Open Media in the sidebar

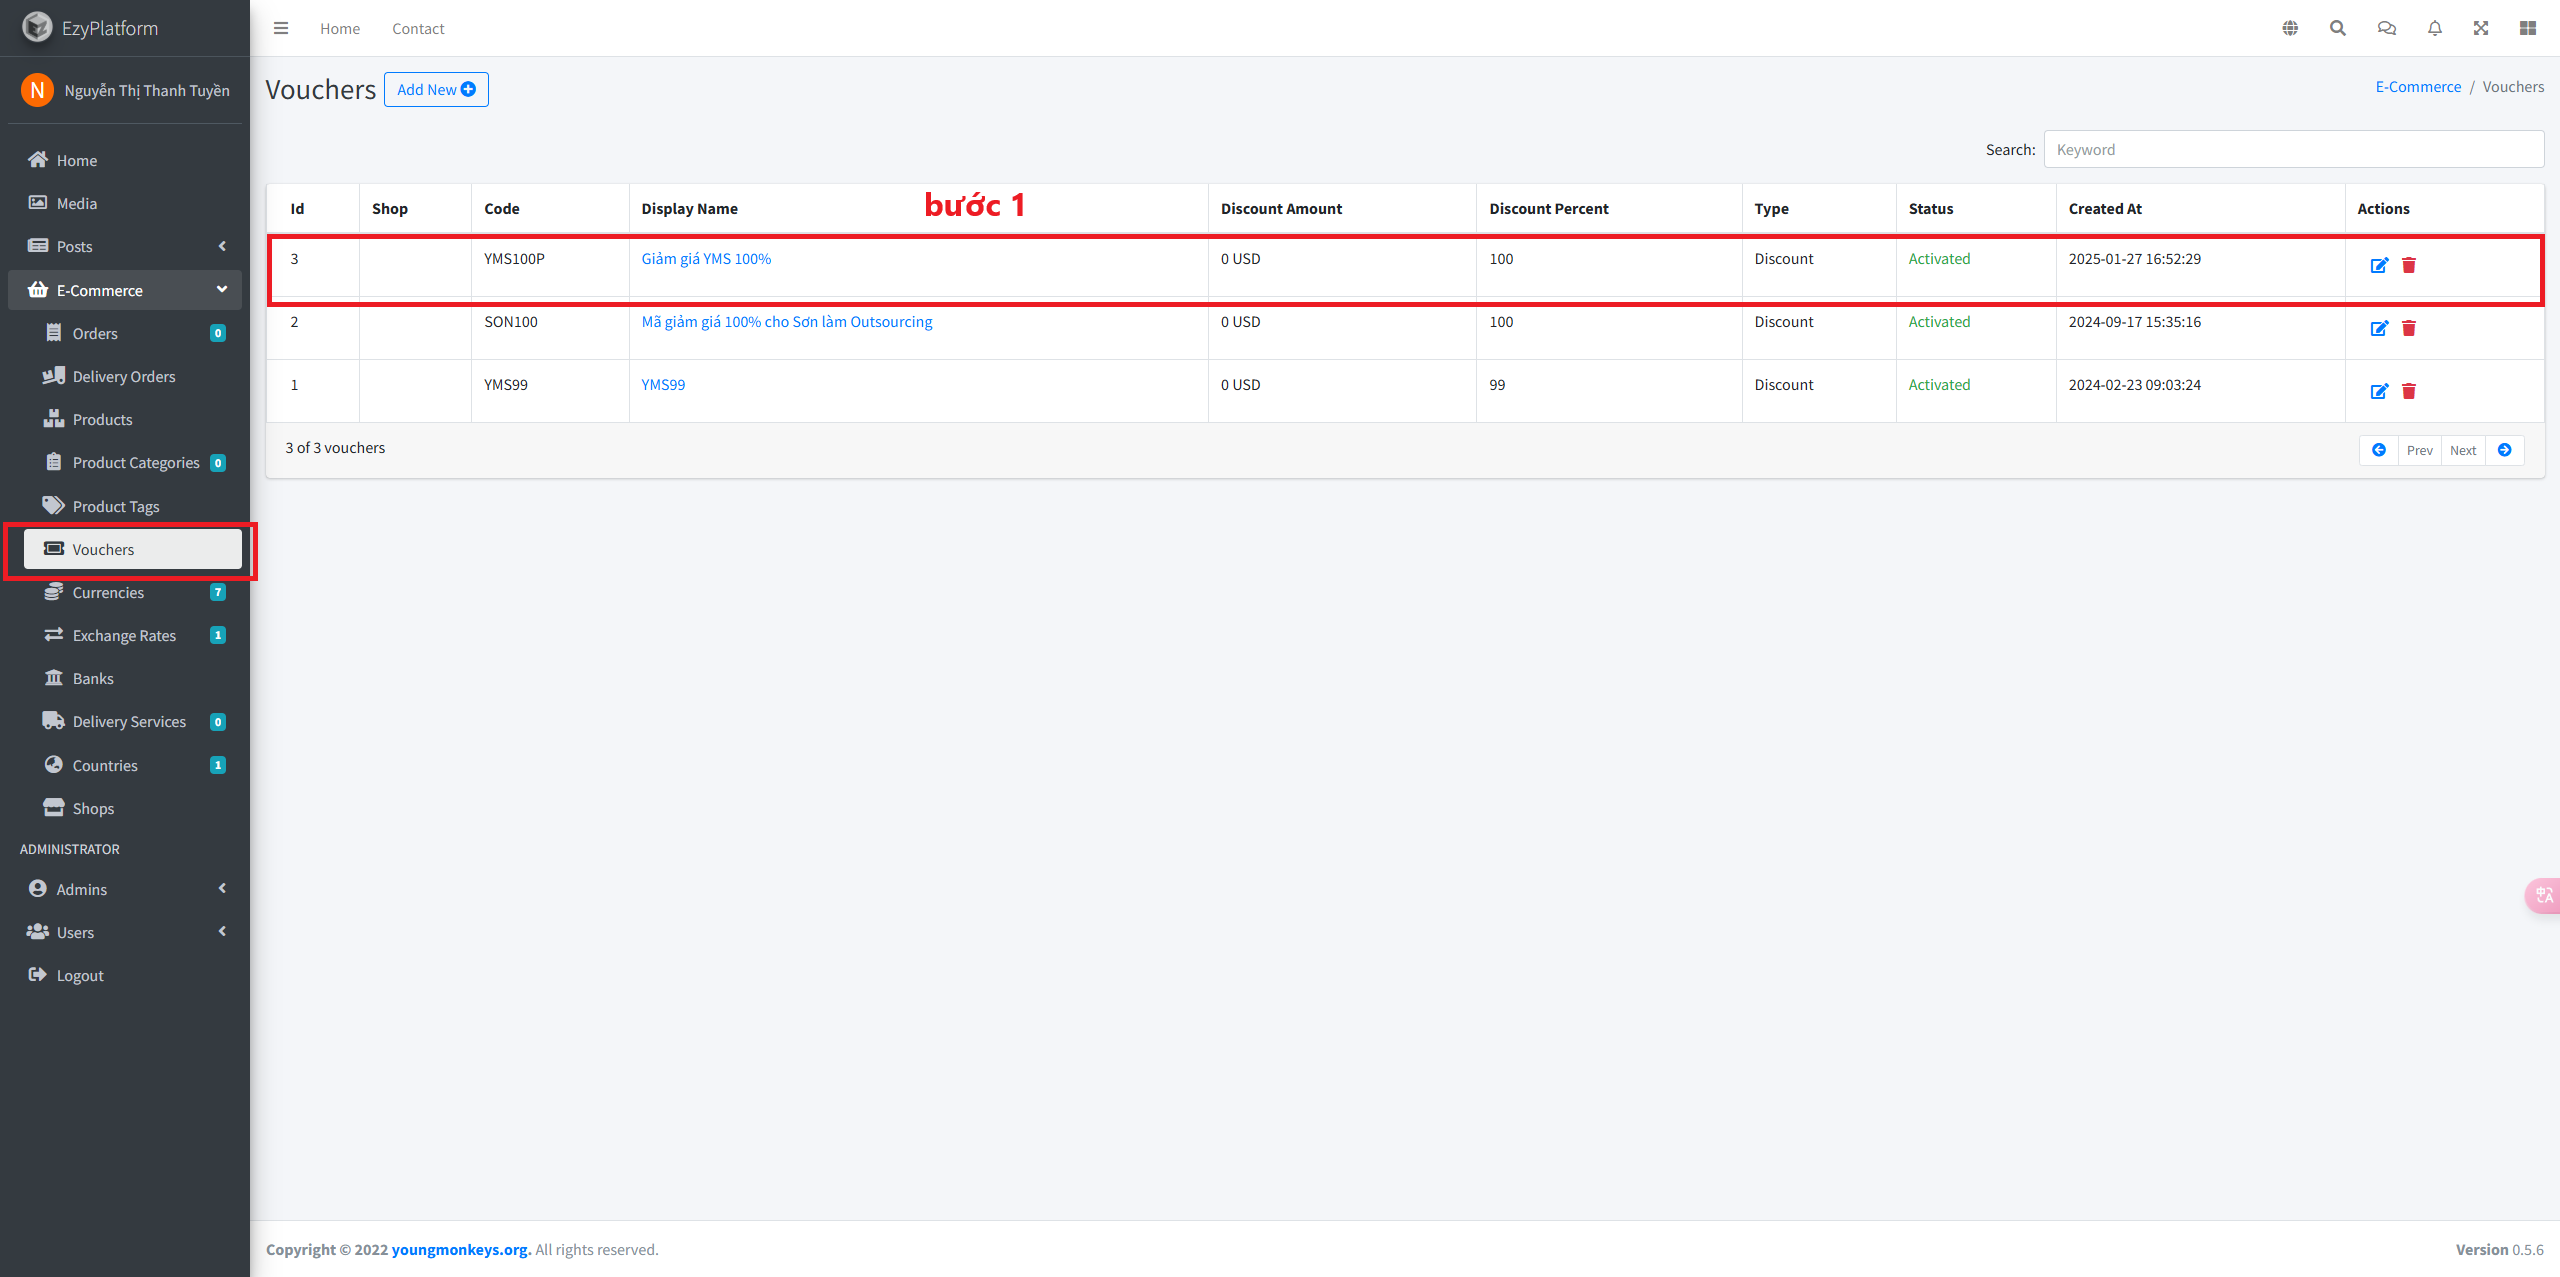pyautogui.click(x=125, y=203)
